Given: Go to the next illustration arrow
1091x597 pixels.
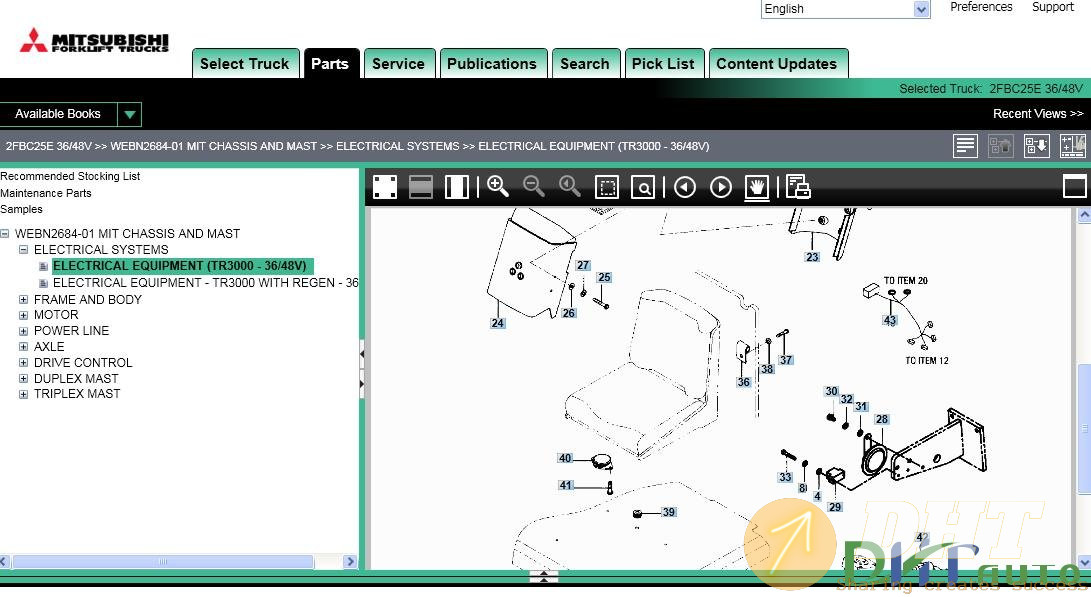Looking at the screenshot, I should 720,187.
